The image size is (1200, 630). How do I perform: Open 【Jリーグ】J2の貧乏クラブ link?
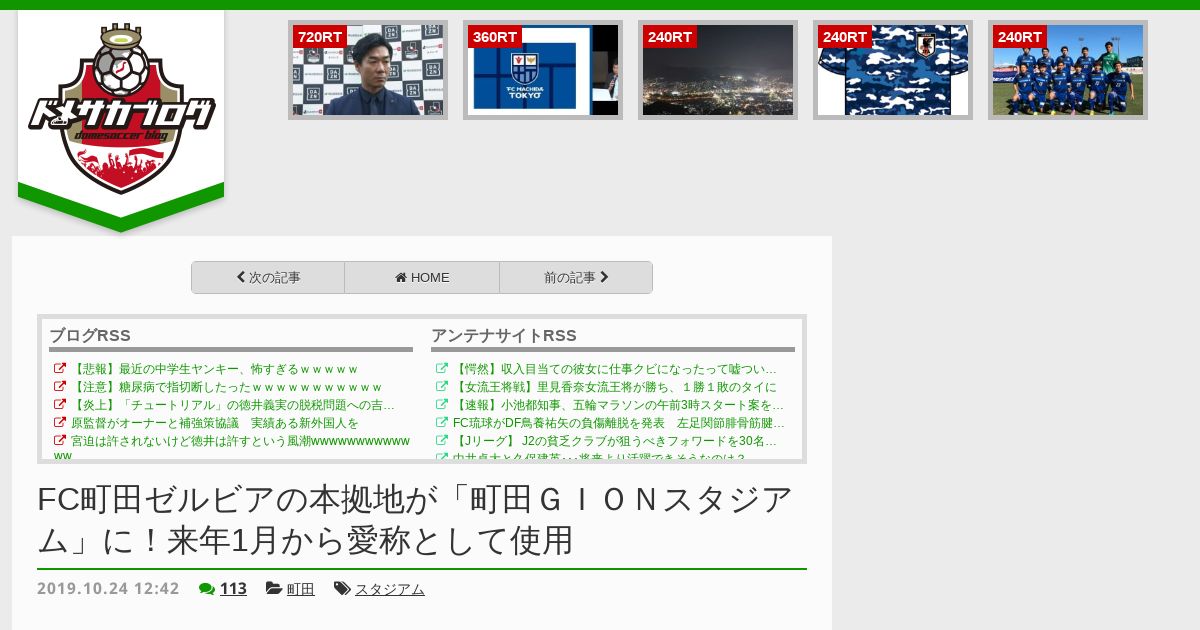(615, 441)
